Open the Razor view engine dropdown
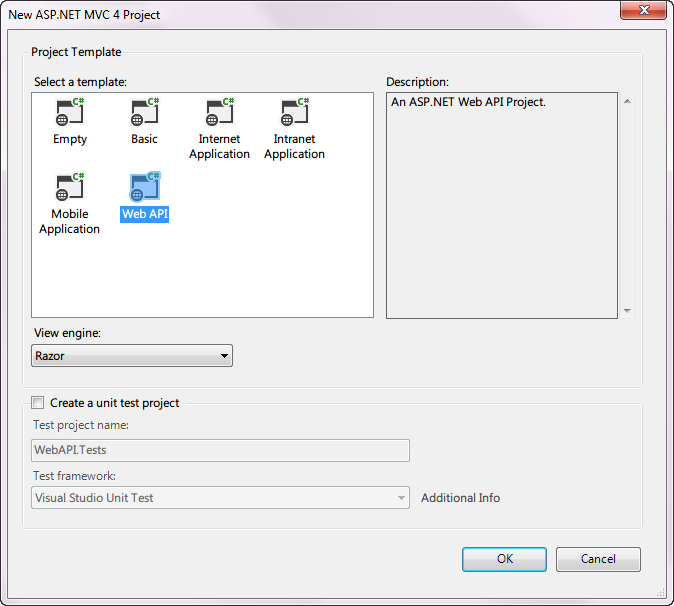Screen dimensions: 674x606 [x=132, y=356]
